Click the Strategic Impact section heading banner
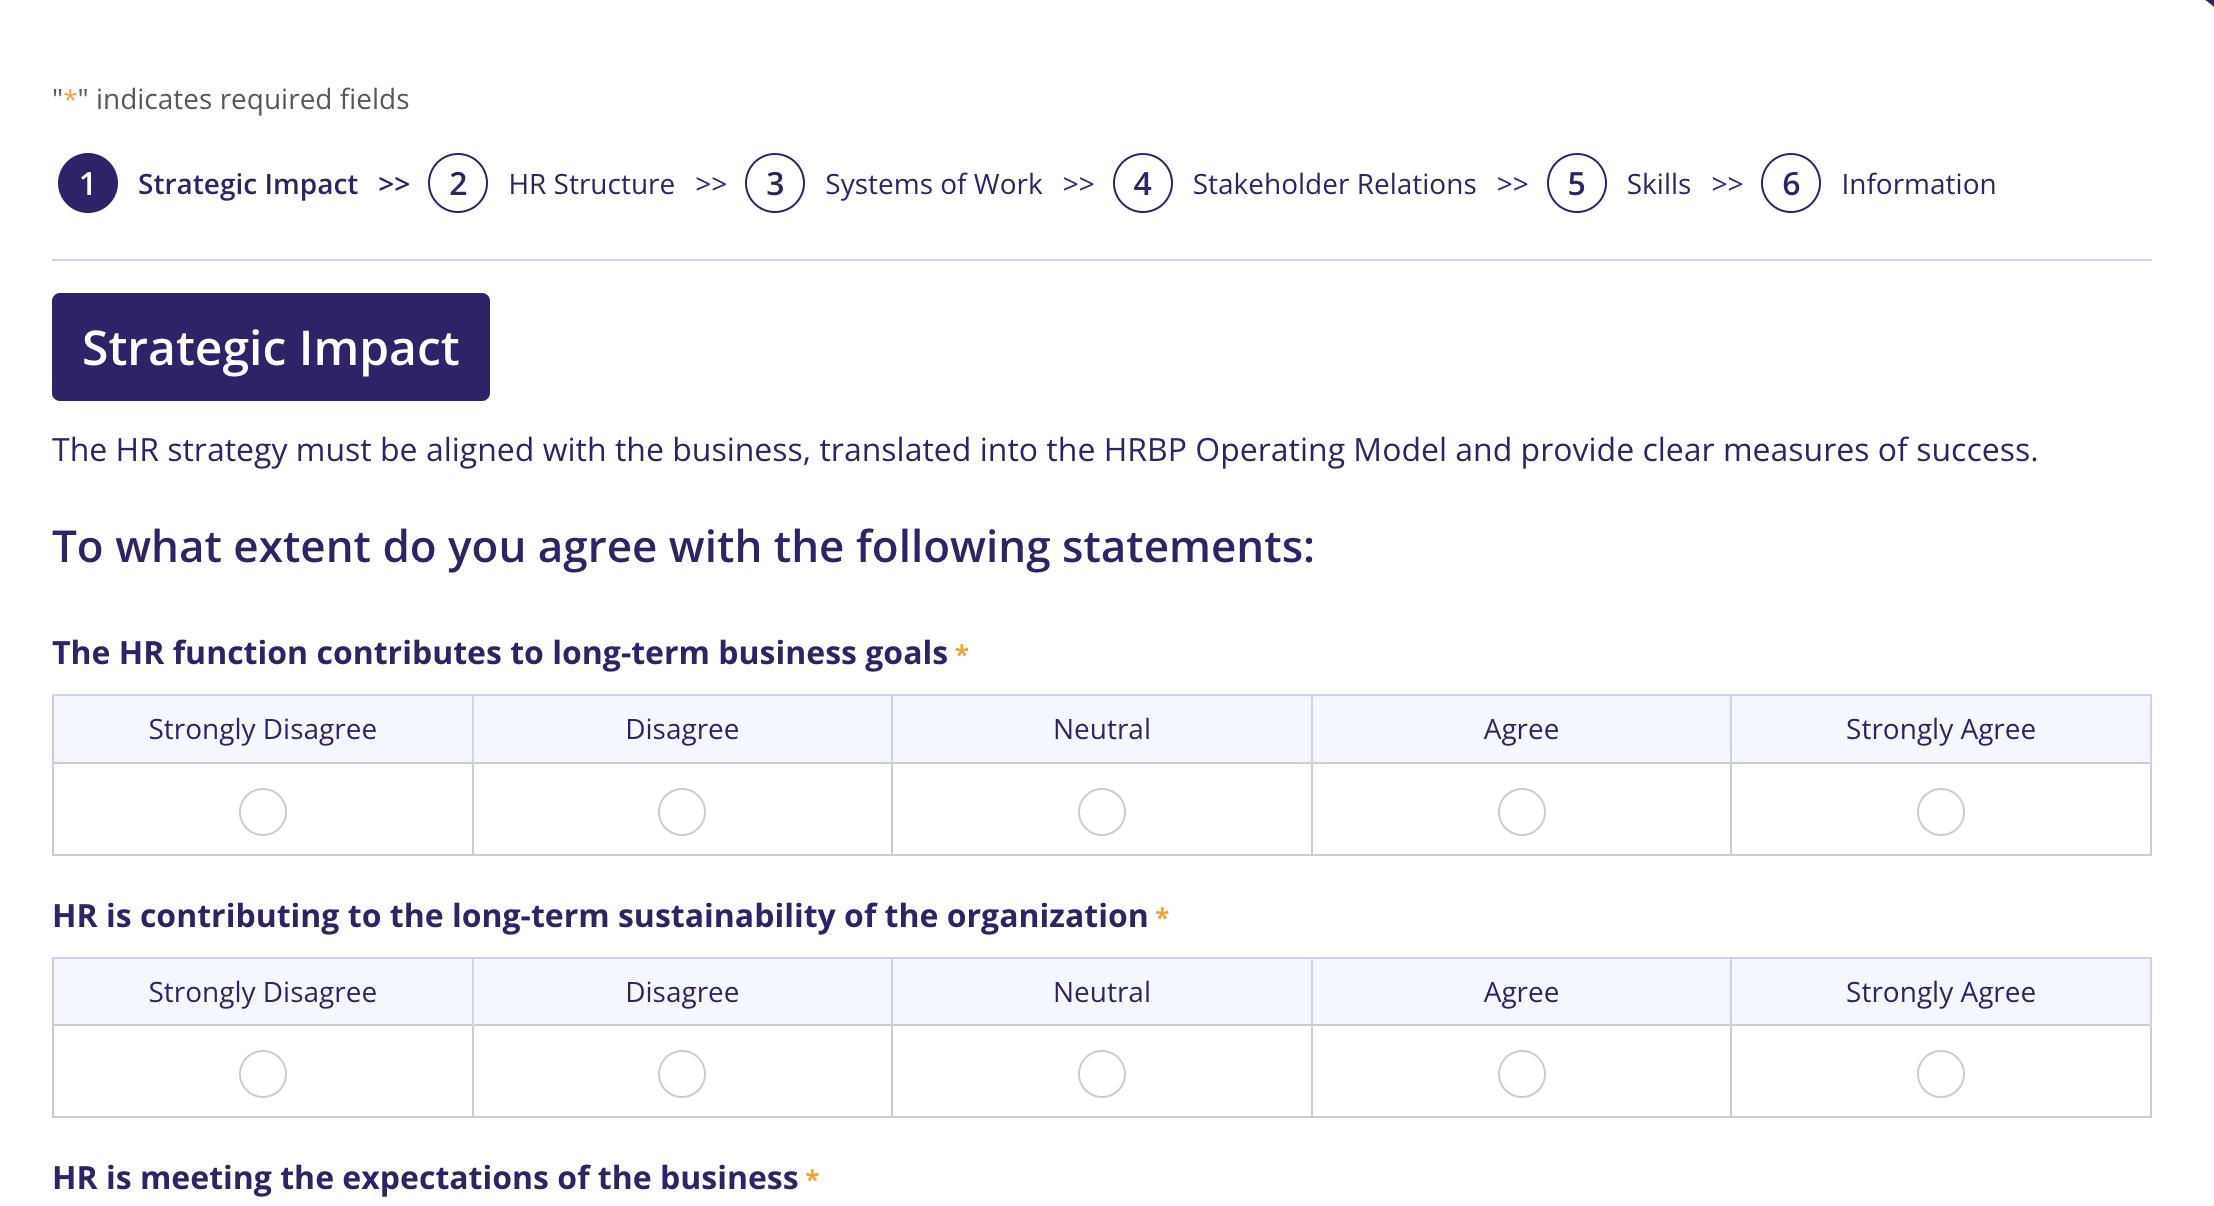2214x1206 pixels. [x=271, y=347]
